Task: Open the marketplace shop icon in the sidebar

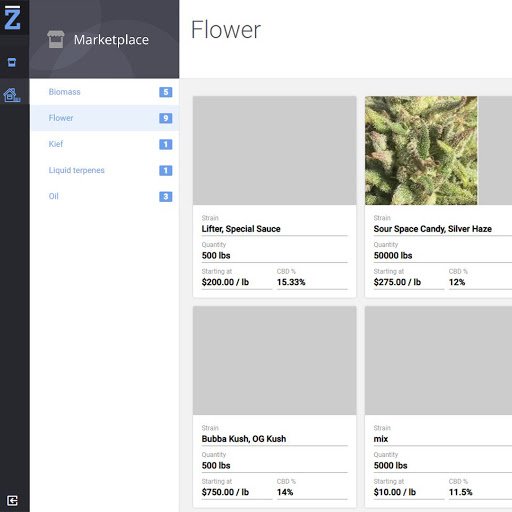Action: point(12,62)
